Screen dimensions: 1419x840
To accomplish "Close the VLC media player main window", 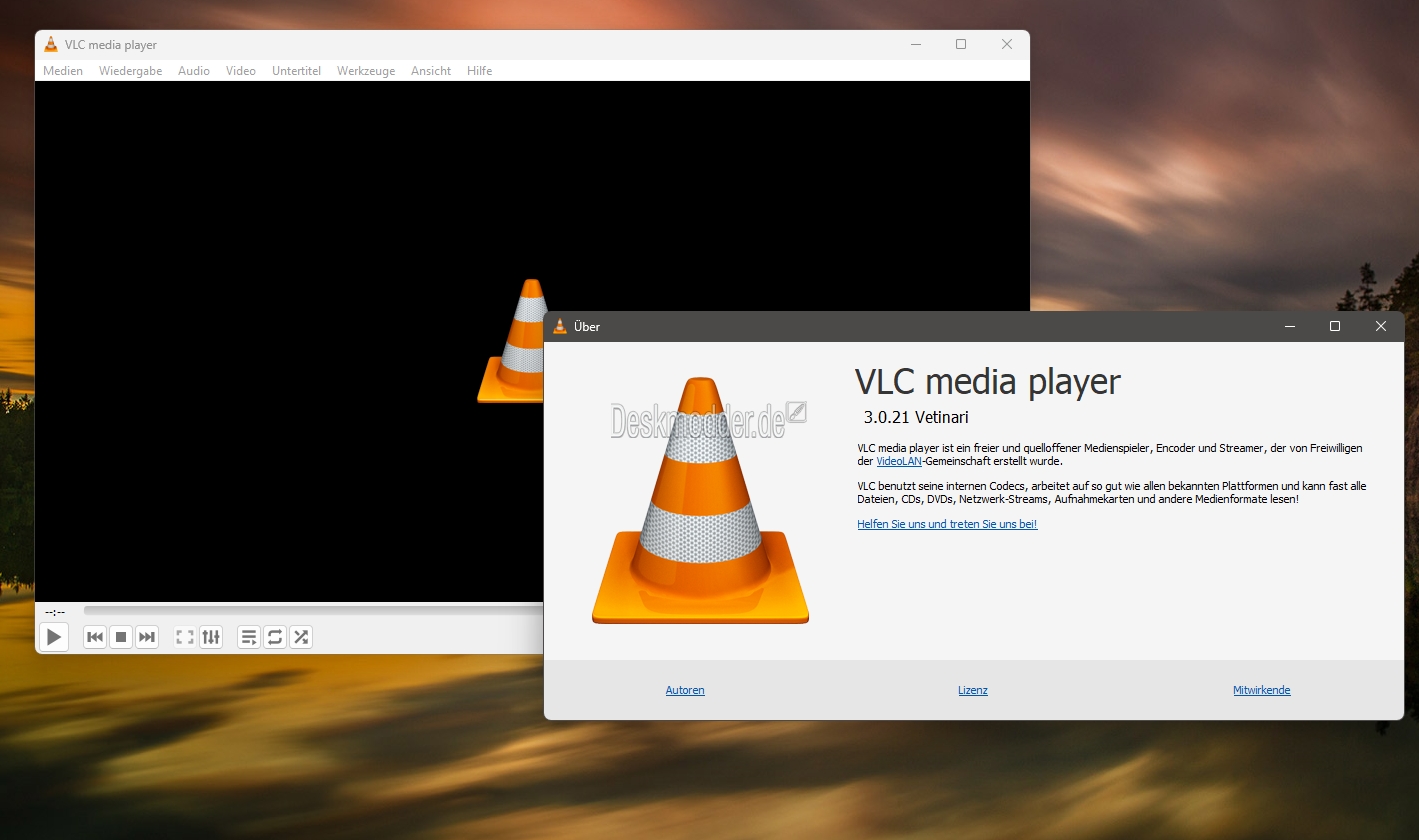I will [1007, 44].
